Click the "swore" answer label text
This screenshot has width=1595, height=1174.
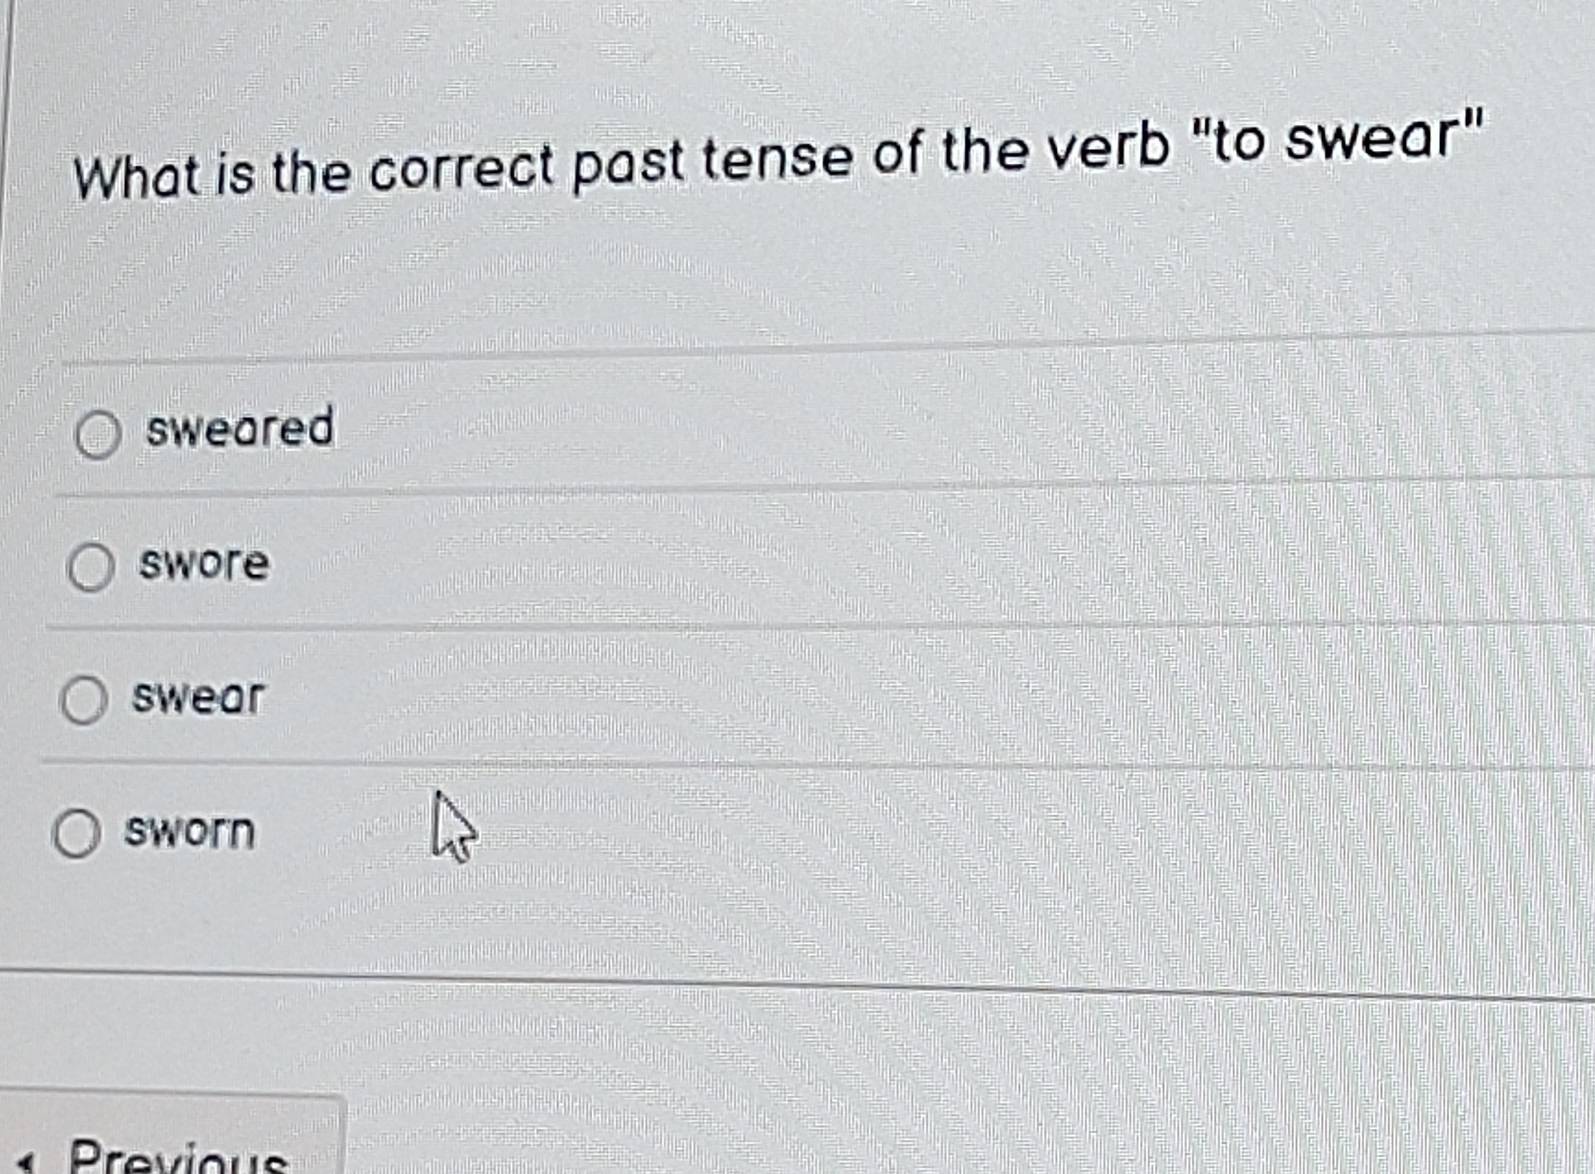(x=203, y=565)
